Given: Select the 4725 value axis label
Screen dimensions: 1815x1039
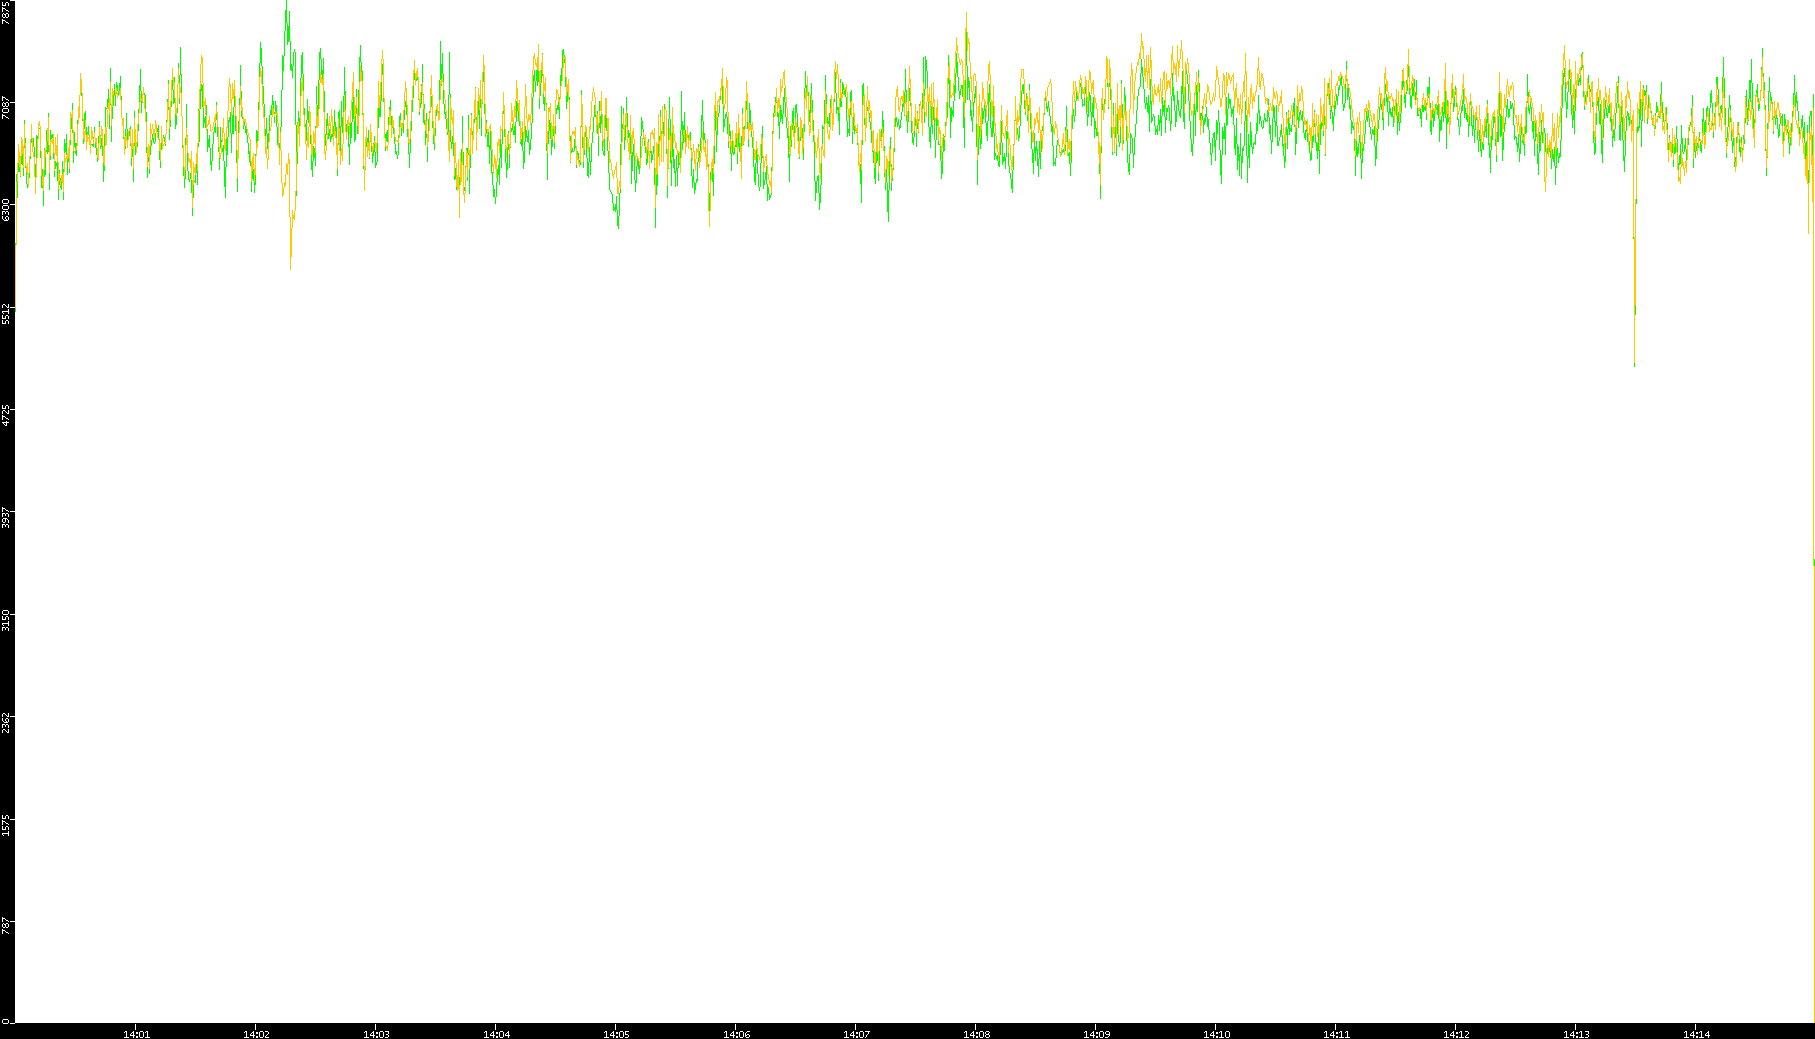Looking at the screenshot, I should 7,415.
